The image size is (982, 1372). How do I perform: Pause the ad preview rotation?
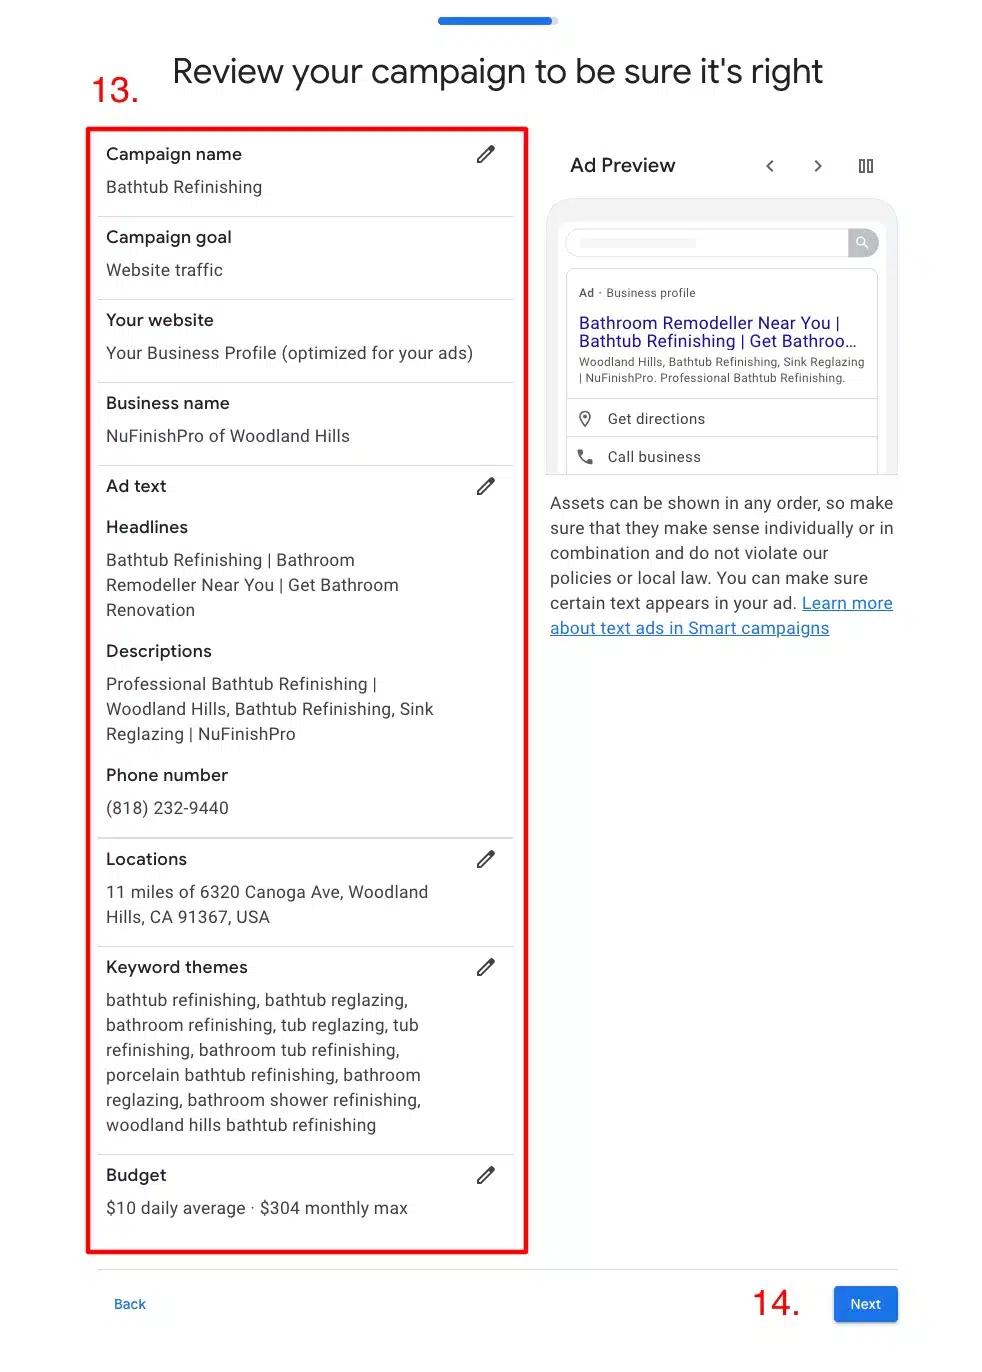point(866,166)
